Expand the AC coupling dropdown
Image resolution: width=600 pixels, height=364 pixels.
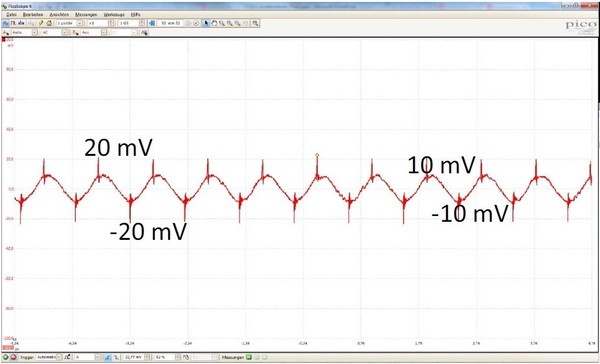point(64,33)
